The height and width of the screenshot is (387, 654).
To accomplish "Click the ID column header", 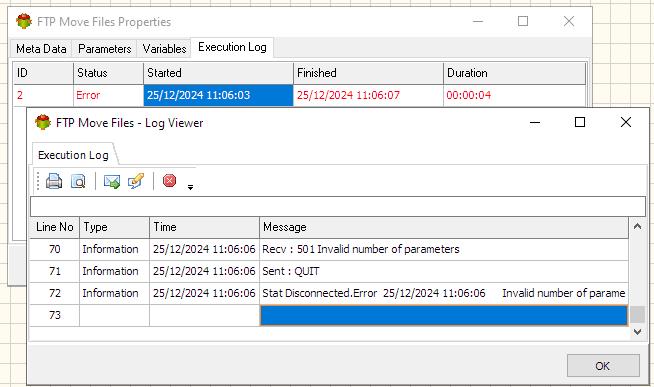I will pos(43,73).
